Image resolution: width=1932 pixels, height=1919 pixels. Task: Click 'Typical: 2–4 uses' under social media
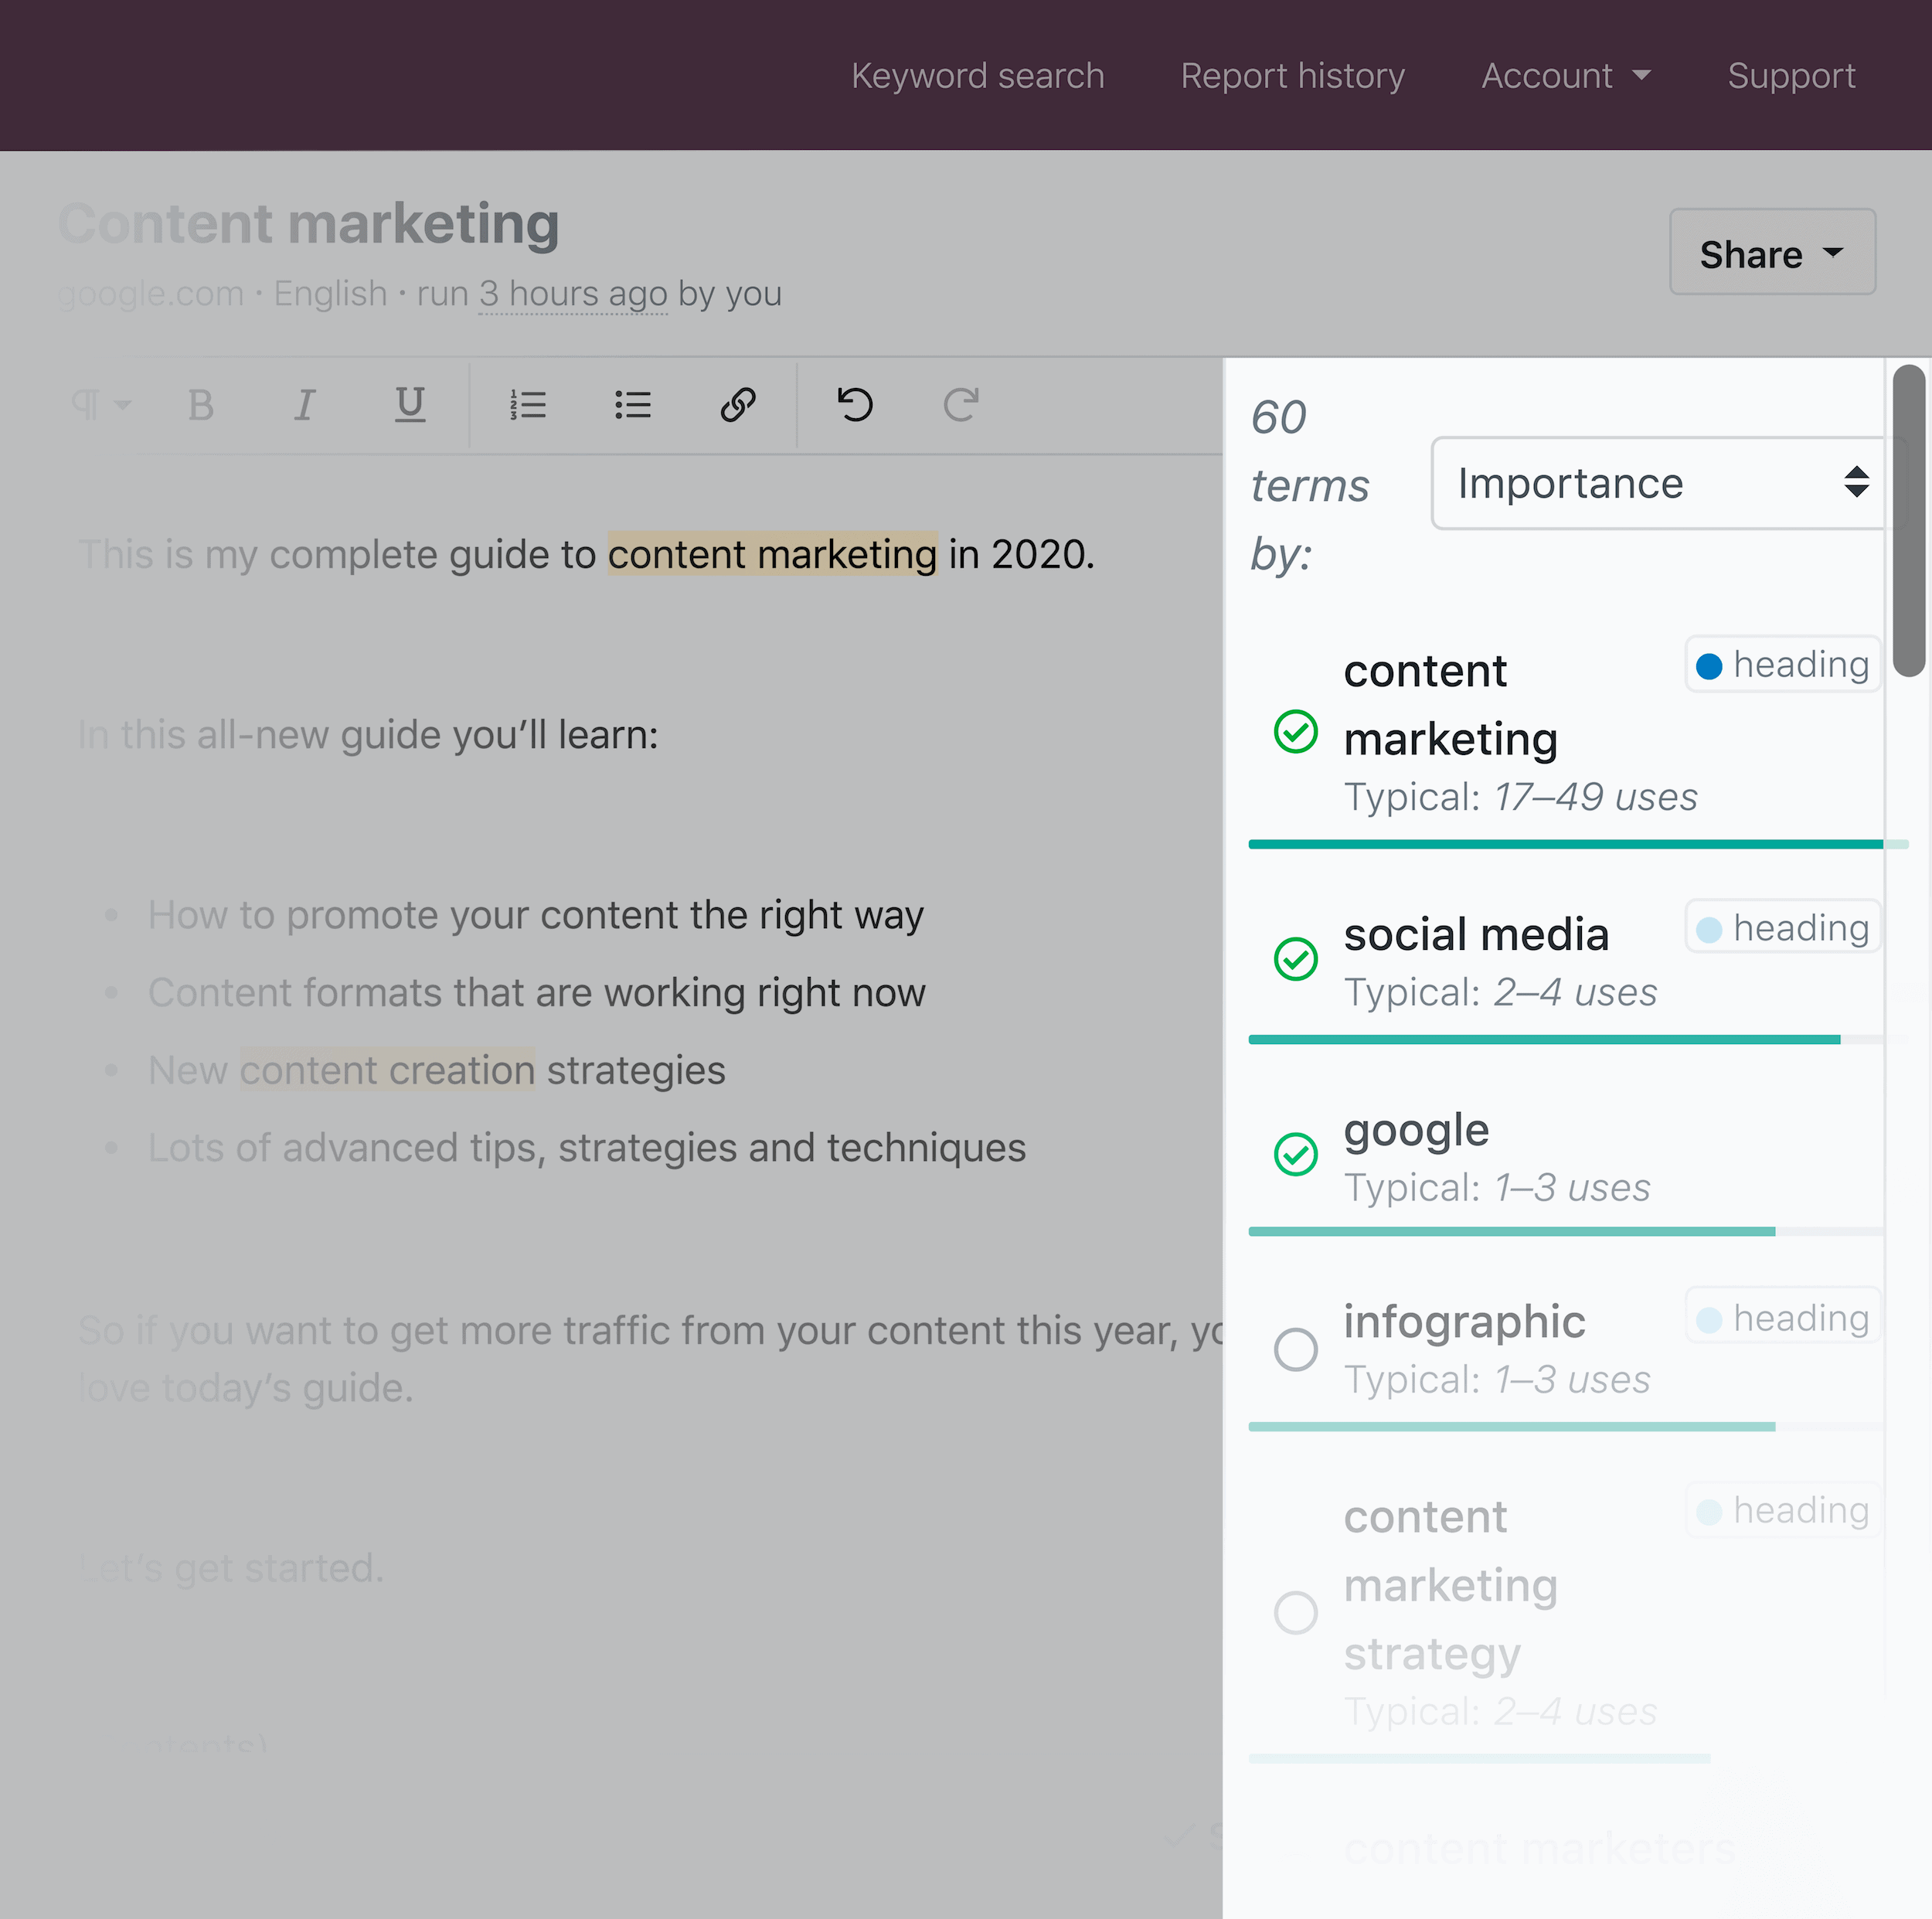click(1500, 992)
